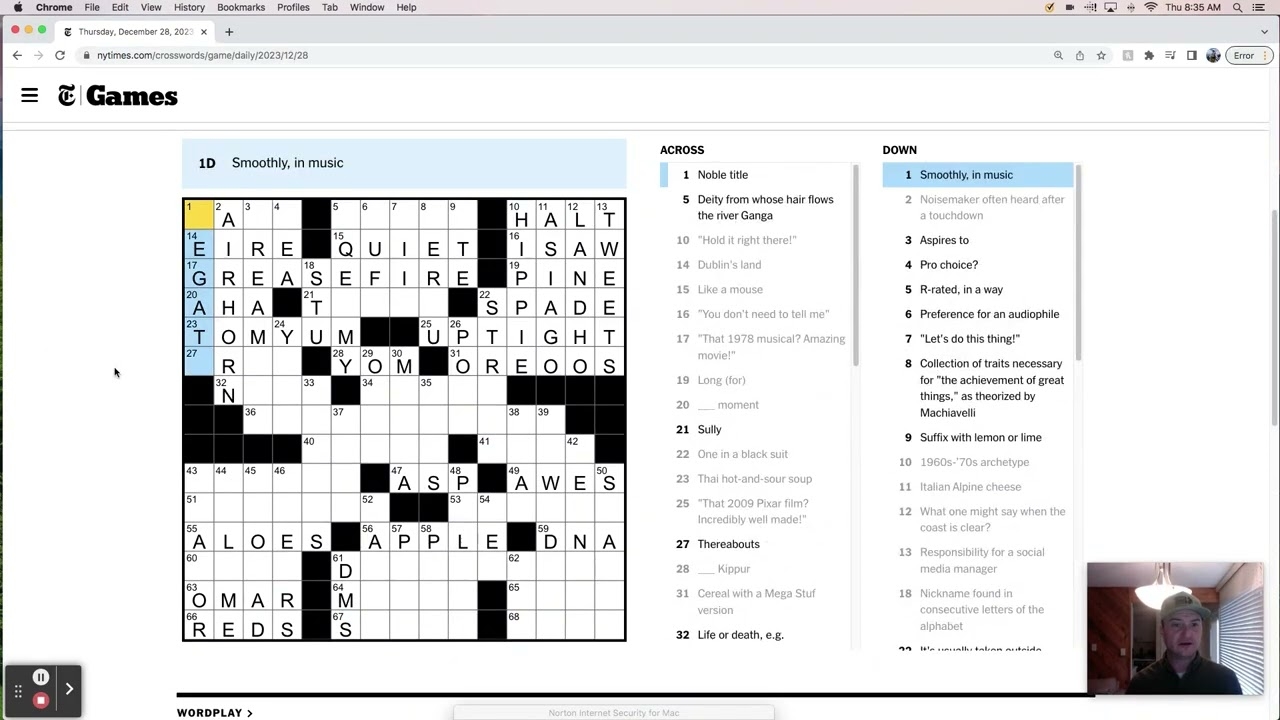Pause the screen recording in the widget

pyautogui.click(x=41, y=677)
